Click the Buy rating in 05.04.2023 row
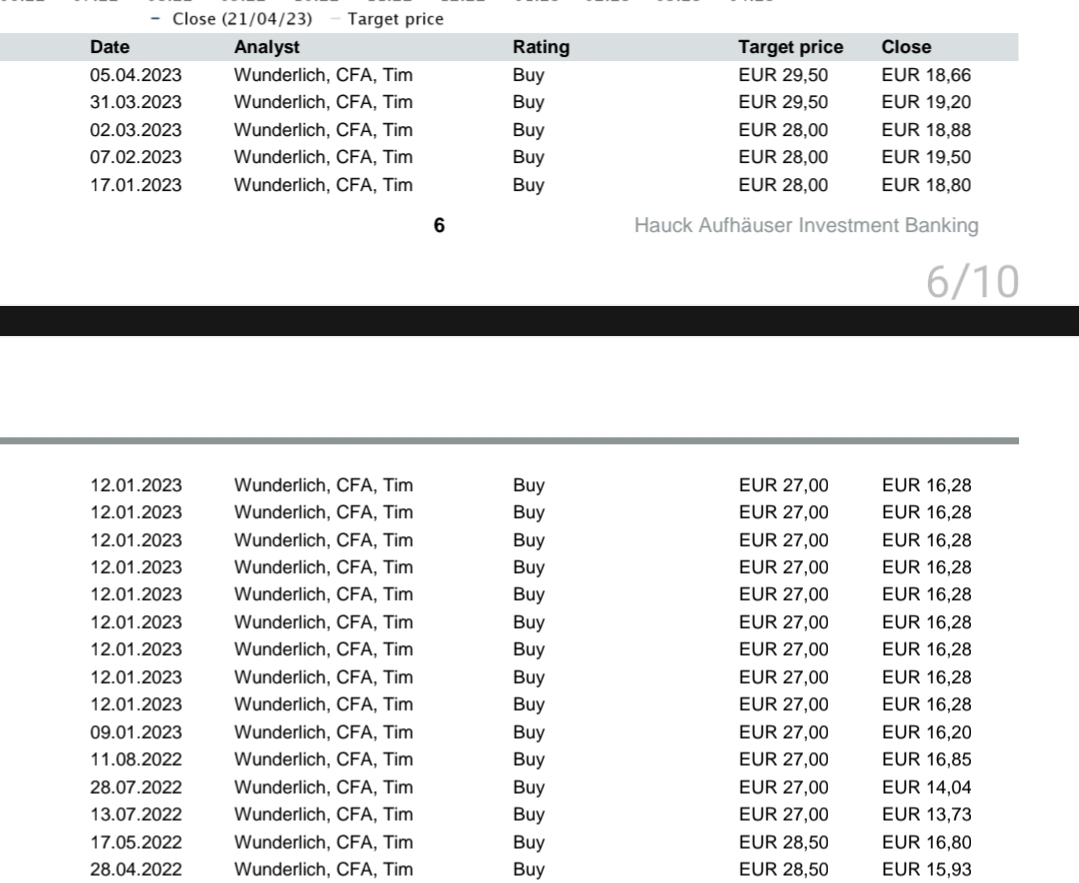Screen dimensions: 1079x883 (x=528, y=76)
